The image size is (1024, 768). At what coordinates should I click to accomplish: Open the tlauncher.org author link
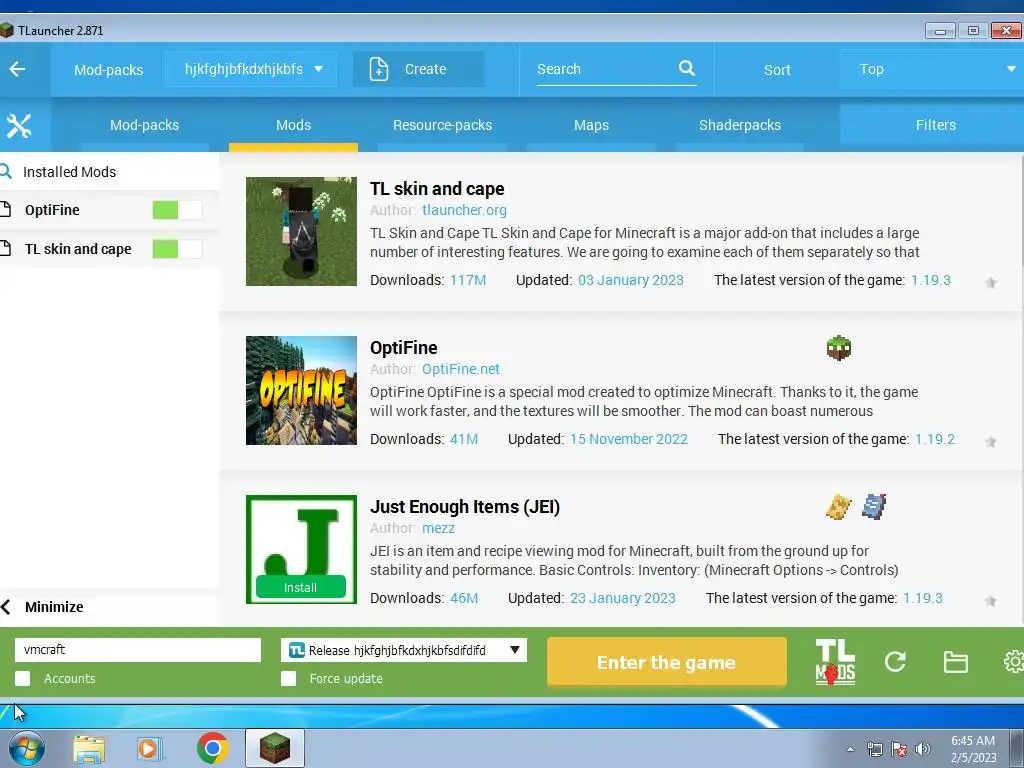(464, 210)
